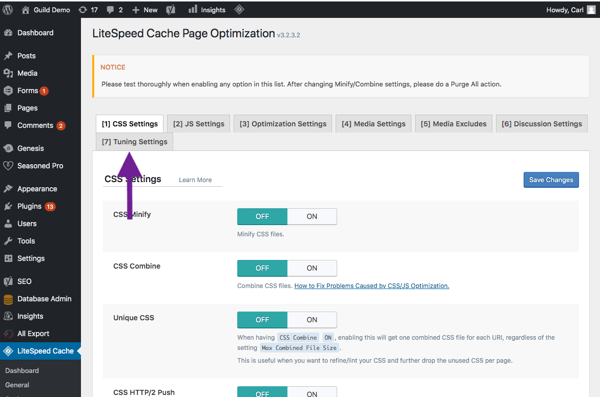
Task: Click the Insights bar chart icon in admin bar
Action: (x=192, y=10)
